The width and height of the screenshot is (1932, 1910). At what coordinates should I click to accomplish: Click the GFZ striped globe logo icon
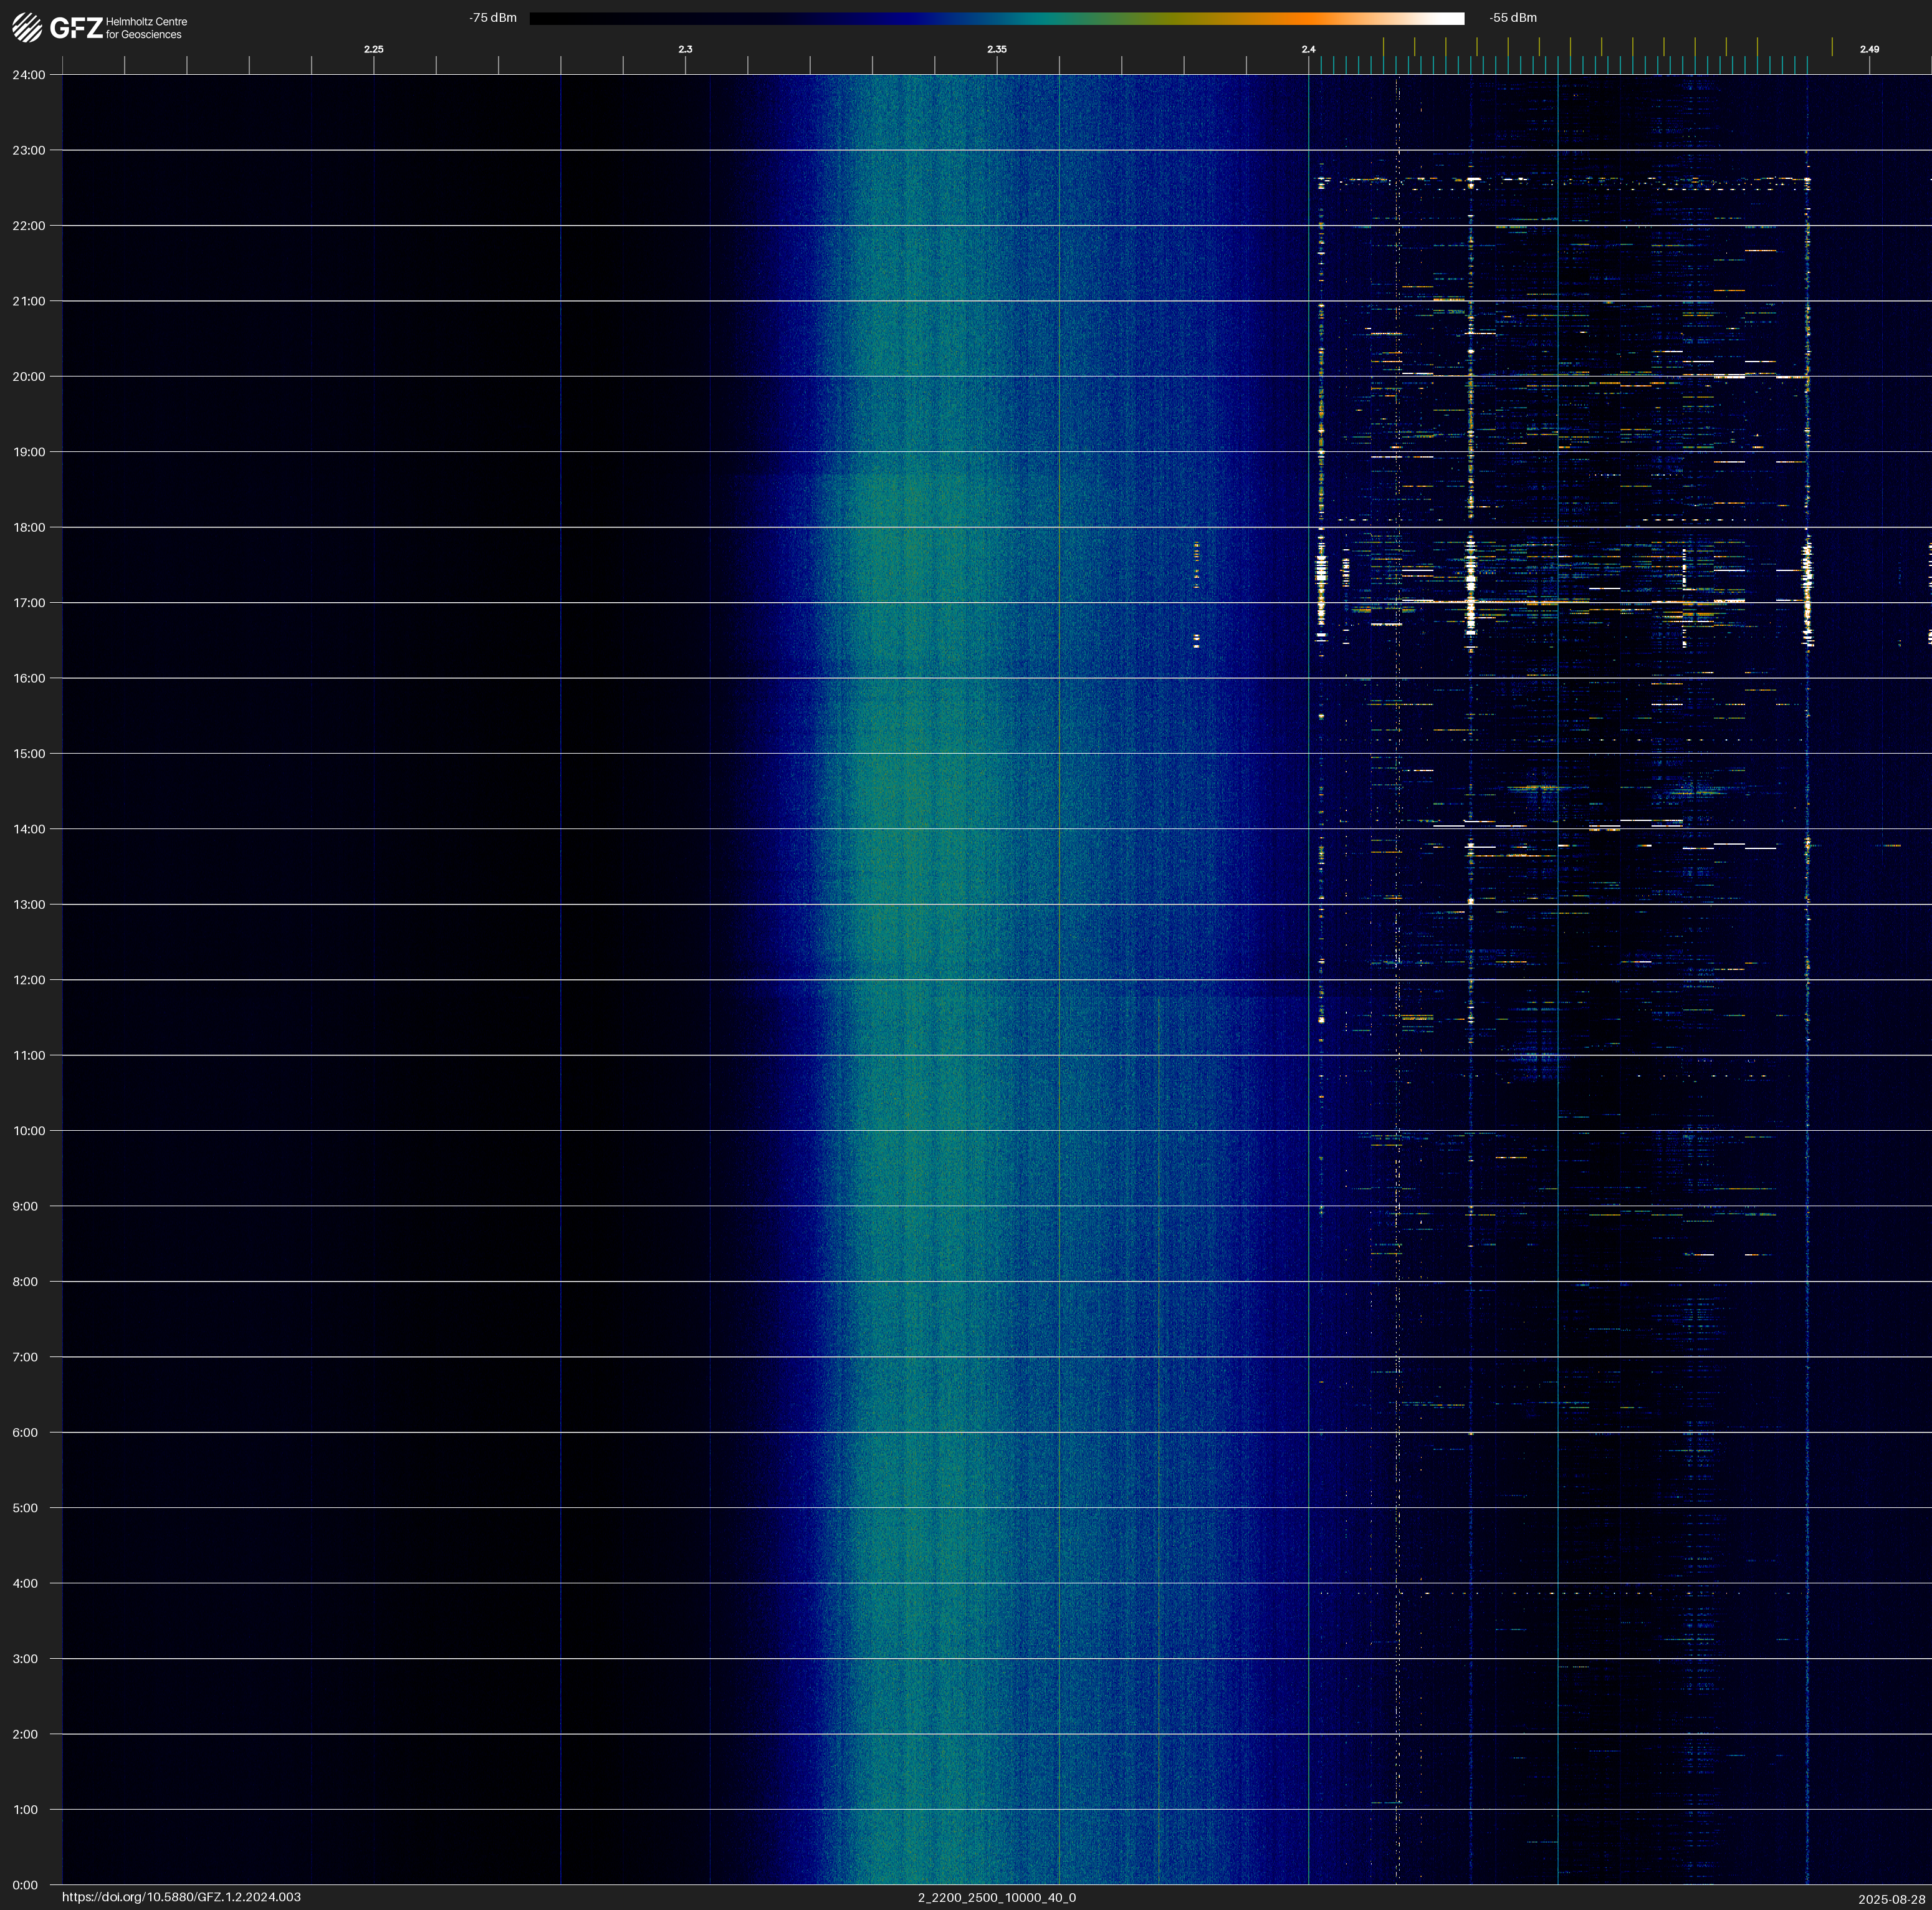tap(27, 27)
